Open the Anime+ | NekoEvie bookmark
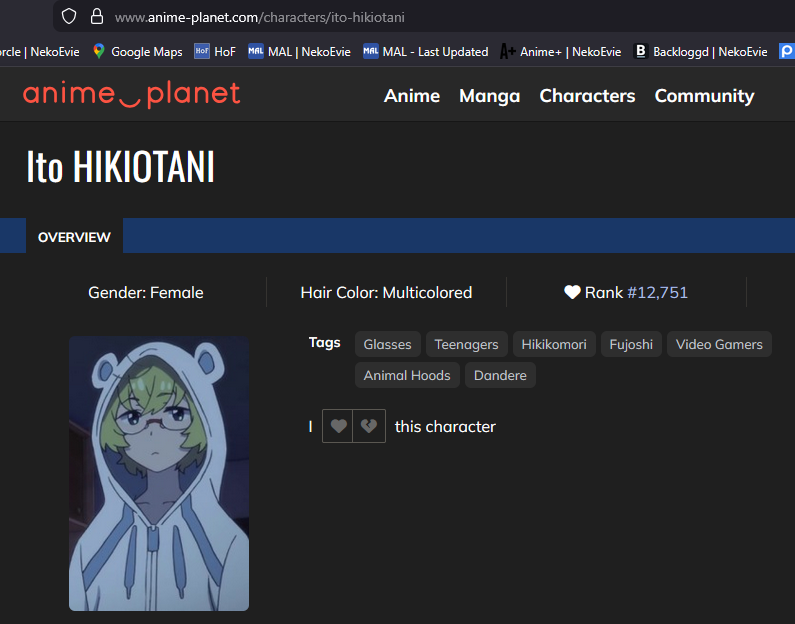Screen dimensions: 795x624 [x=560, y=52]
